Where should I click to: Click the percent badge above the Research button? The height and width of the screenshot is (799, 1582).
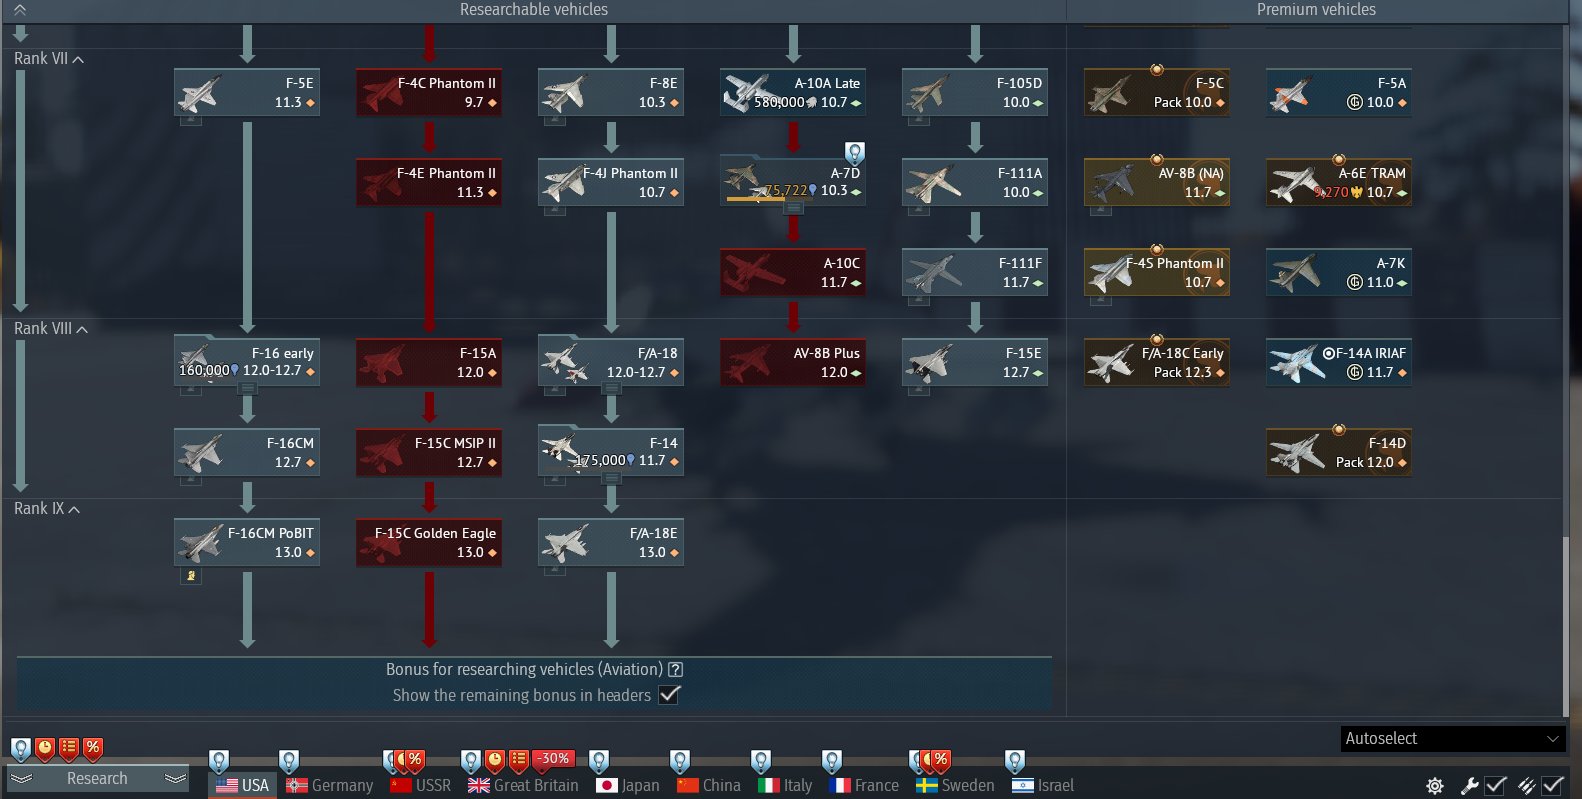pyautogui.click(x=93, y=748)
